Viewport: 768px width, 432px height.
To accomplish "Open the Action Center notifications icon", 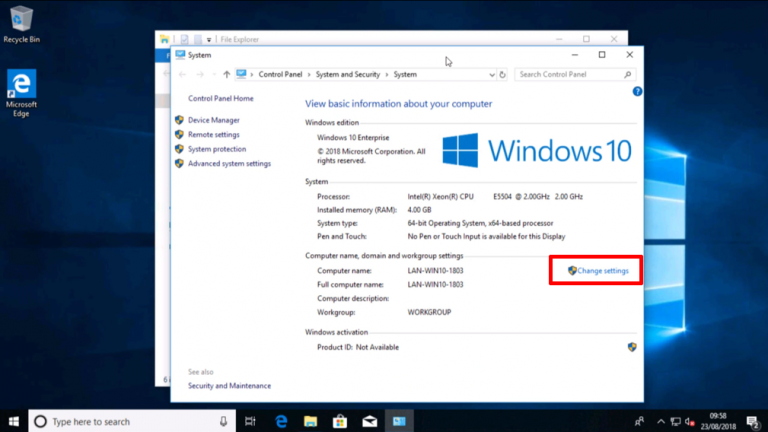I will 753,421.
